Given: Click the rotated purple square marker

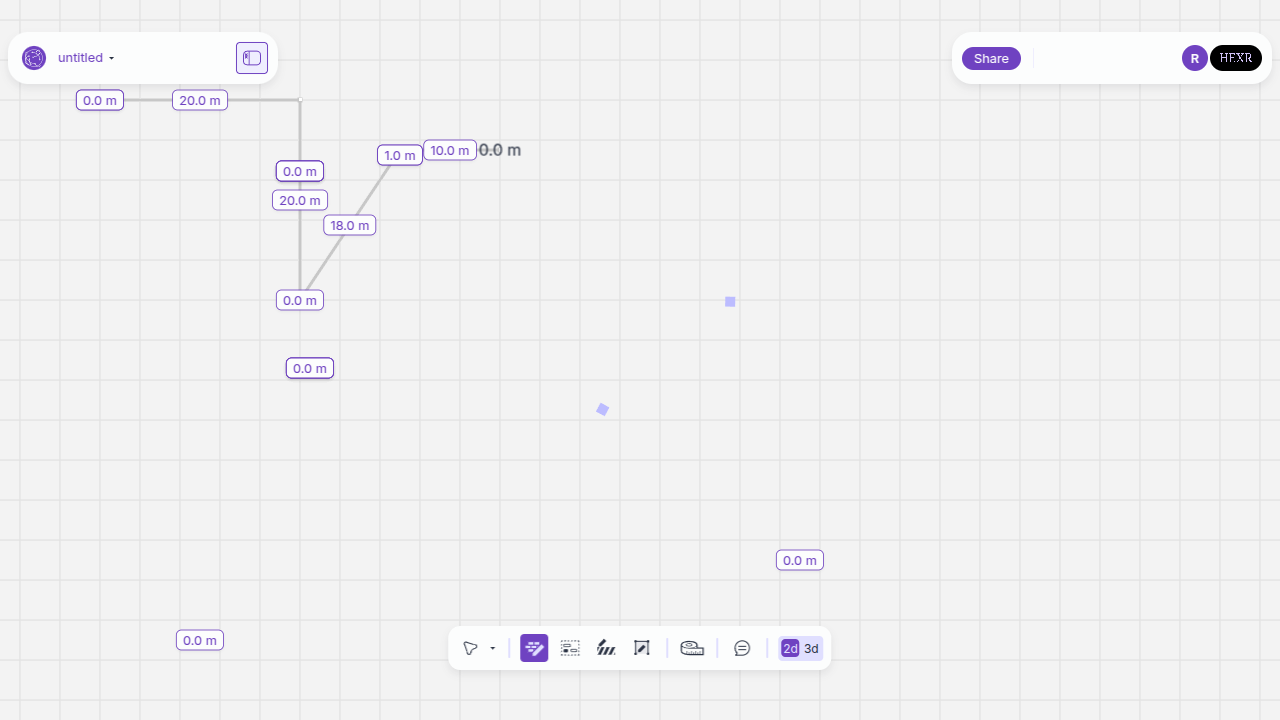Looking at the screenshot, I should 603,409.
